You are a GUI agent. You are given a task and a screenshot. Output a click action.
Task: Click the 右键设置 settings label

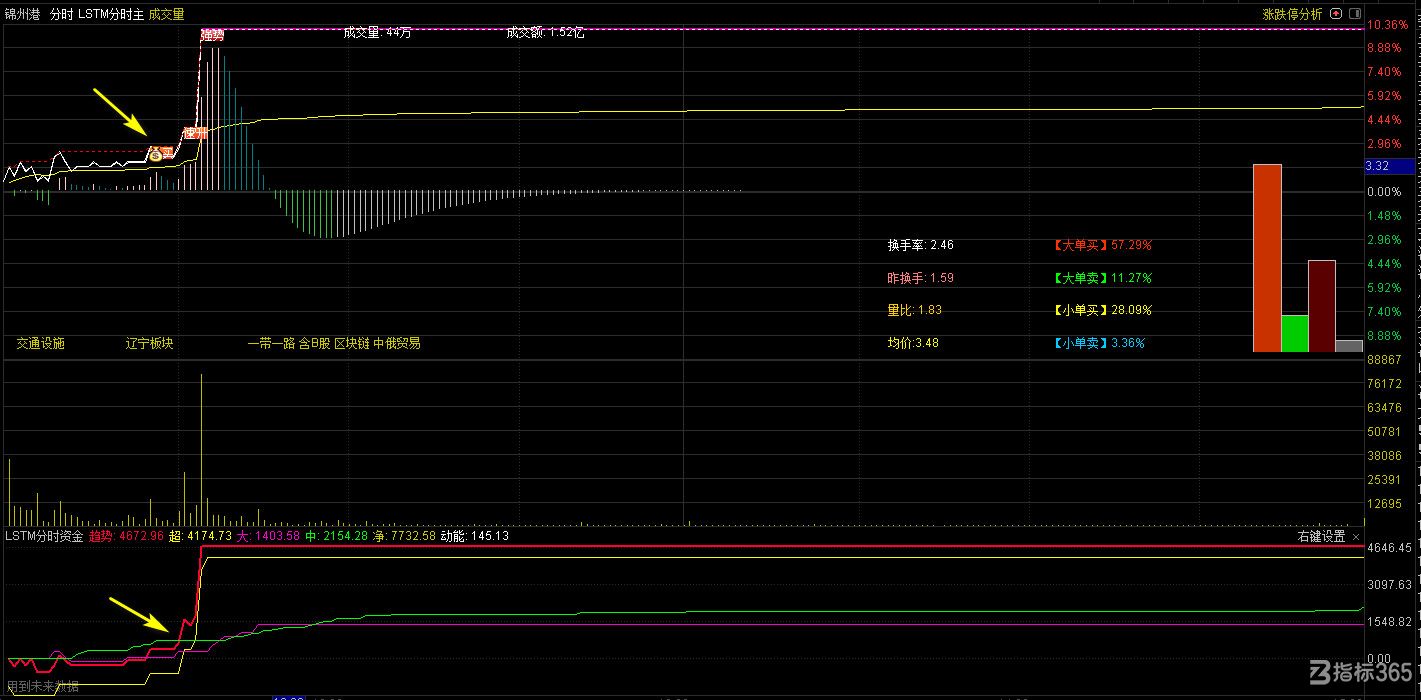tap(1321, 537)
